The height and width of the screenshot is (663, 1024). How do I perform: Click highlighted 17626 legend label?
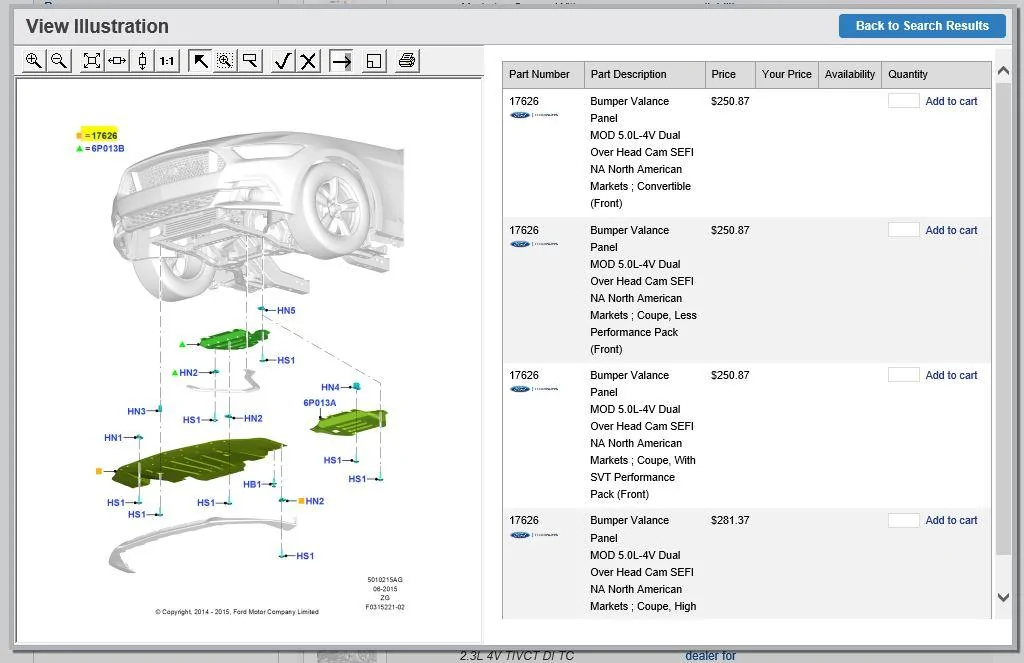tap(101, 135)
